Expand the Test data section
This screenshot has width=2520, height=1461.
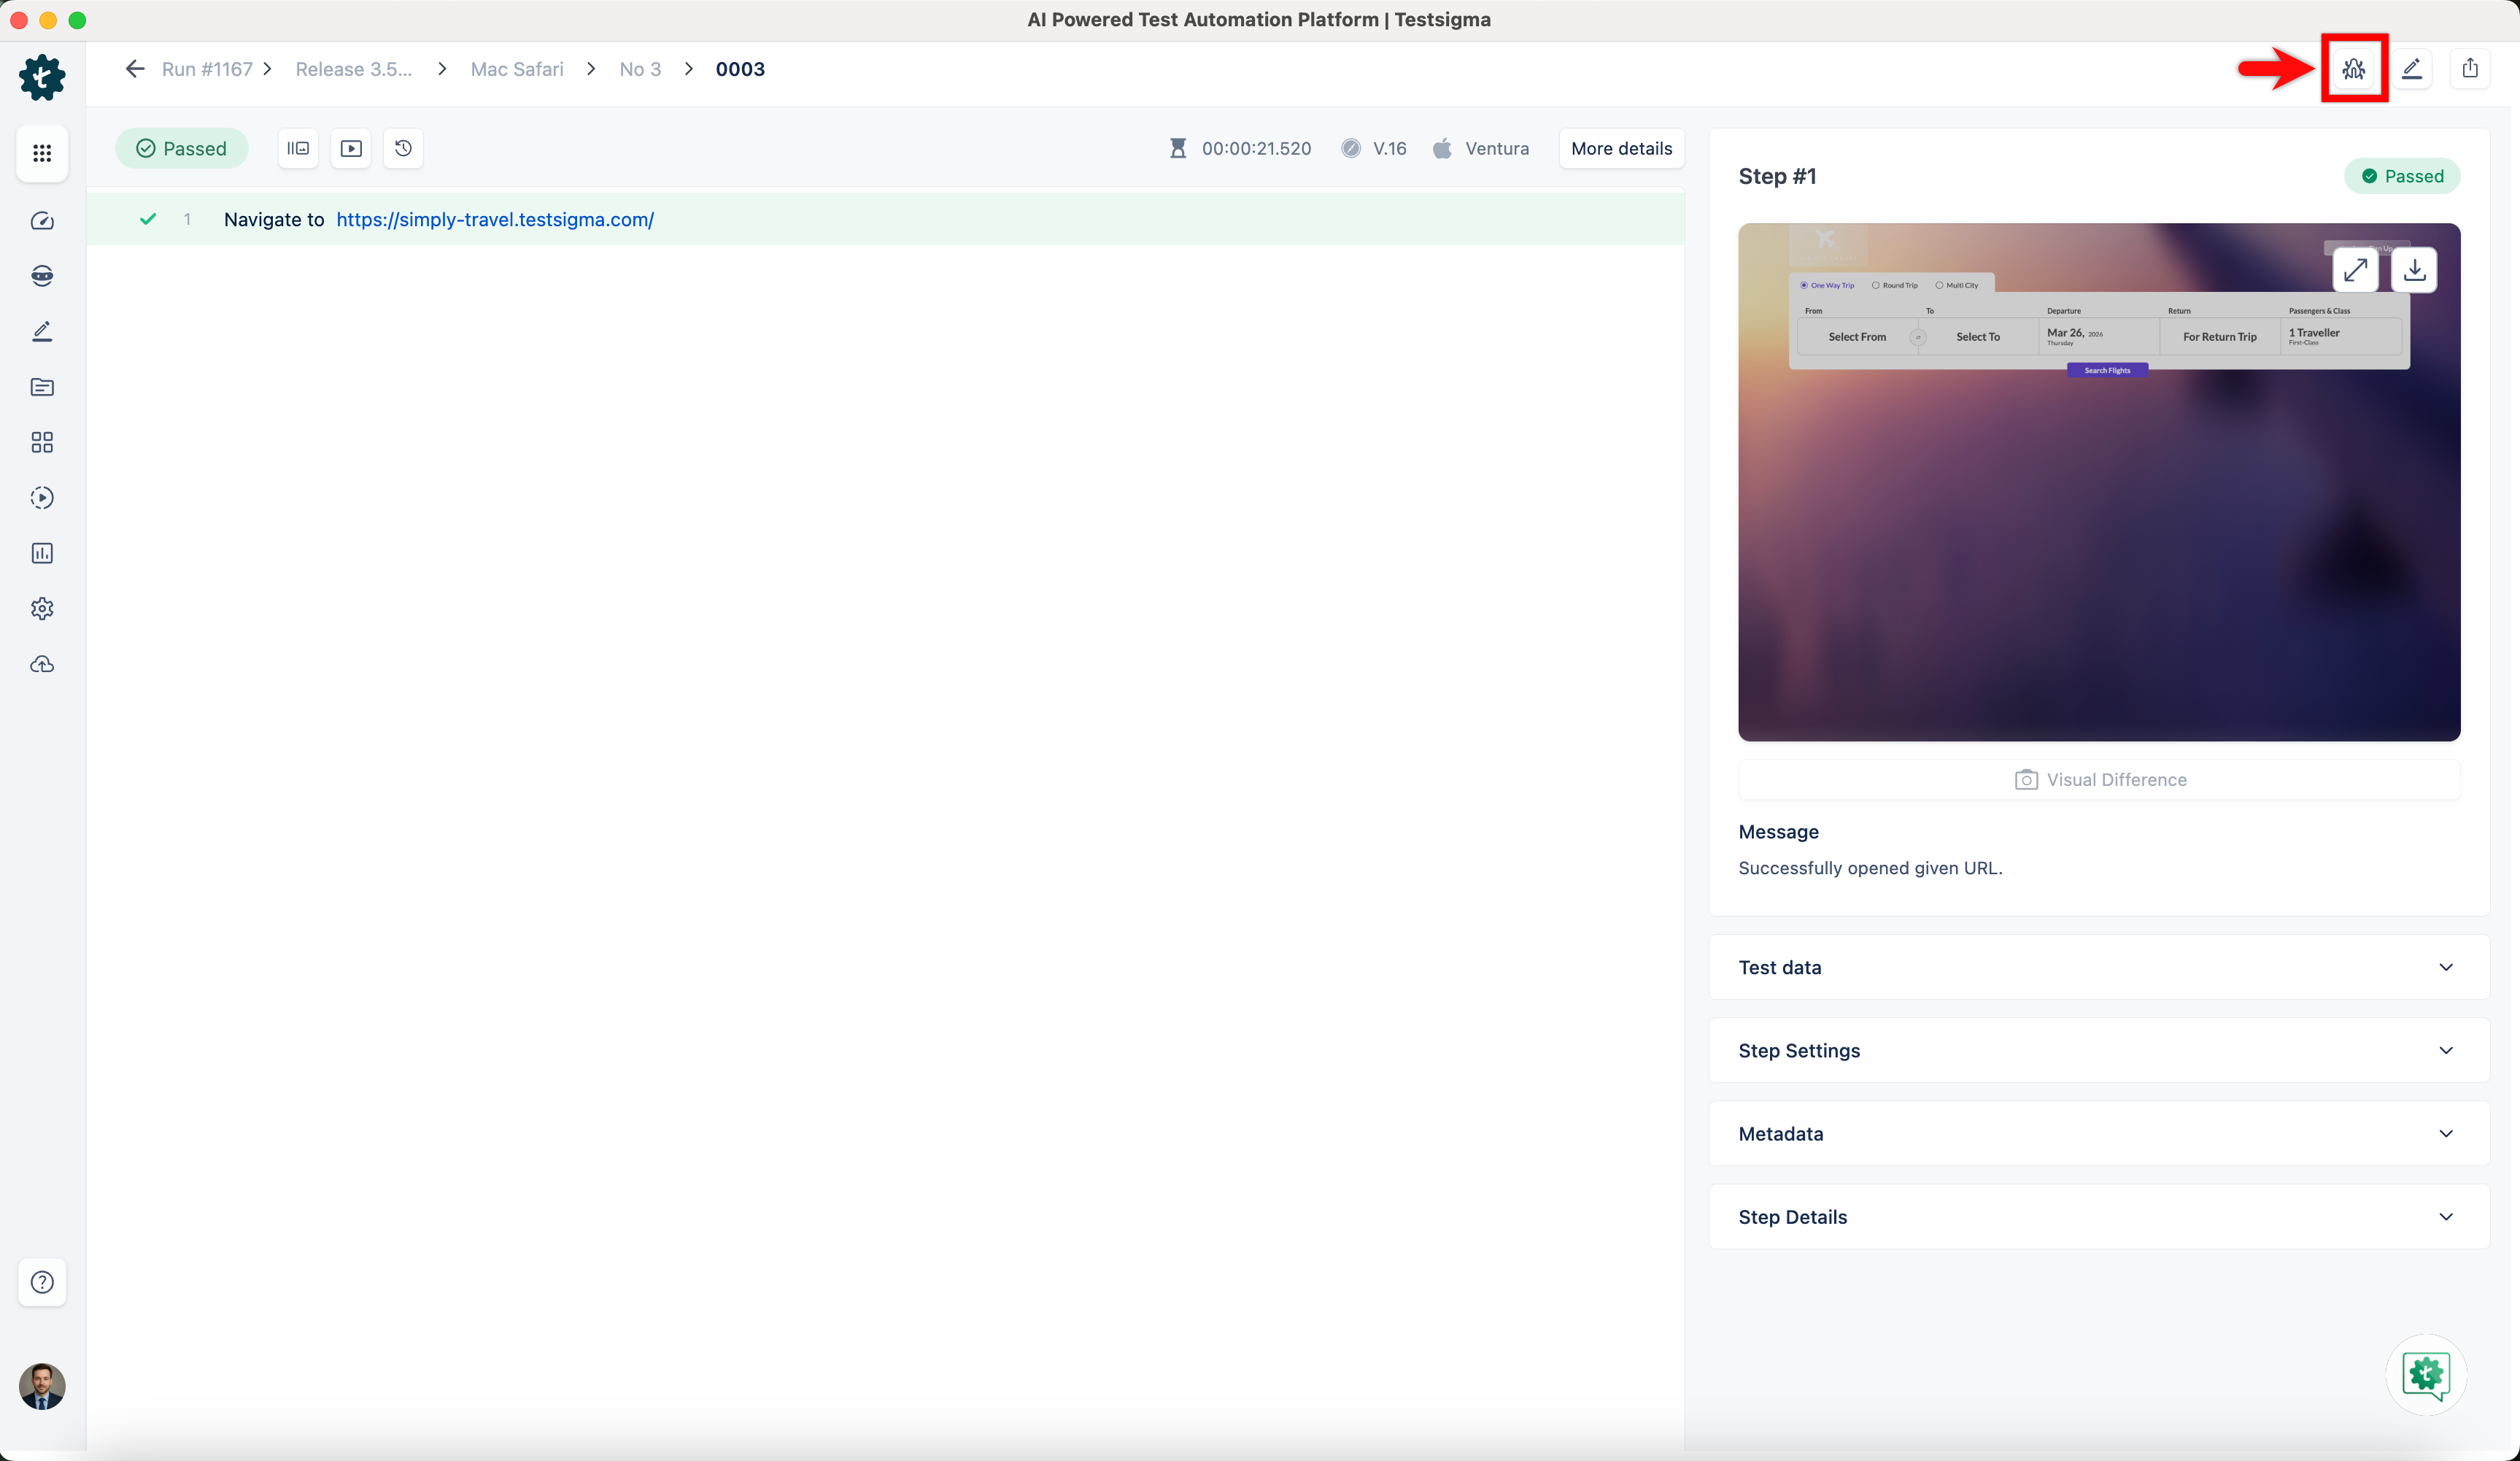pyautogui.click(x=2097, y=967)
